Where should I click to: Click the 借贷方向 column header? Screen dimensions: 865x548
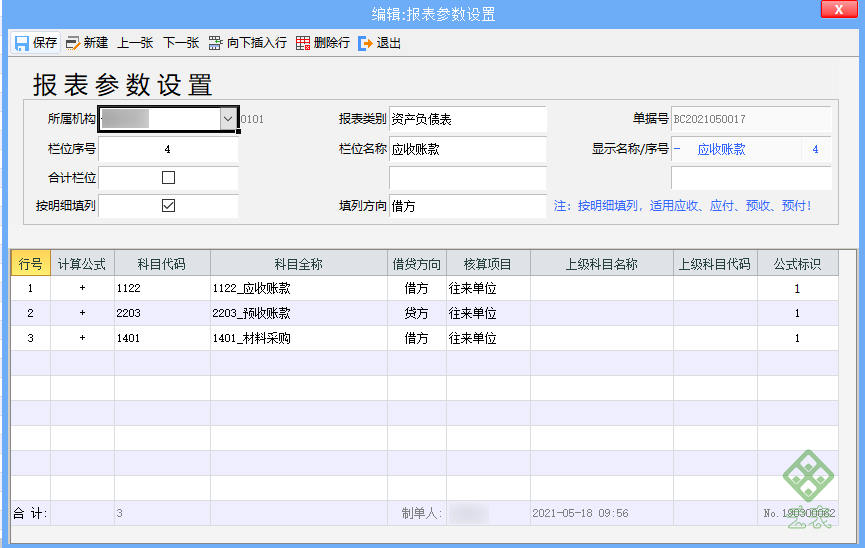(417, 264)
